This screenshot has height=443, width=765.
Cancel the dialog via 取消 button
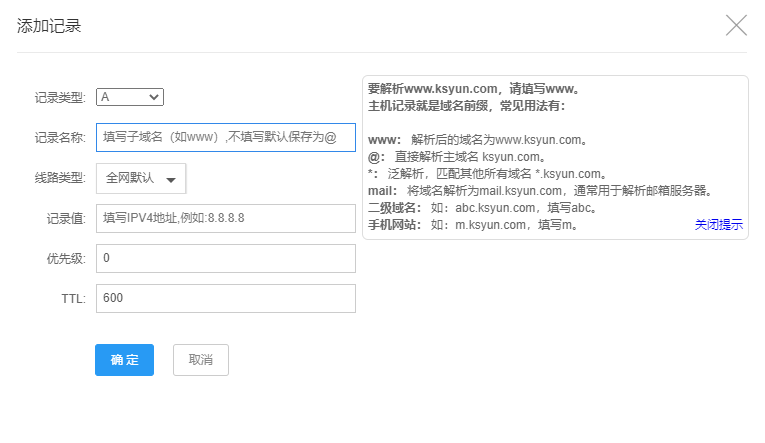pyautogui.click(x=201, y=360)
